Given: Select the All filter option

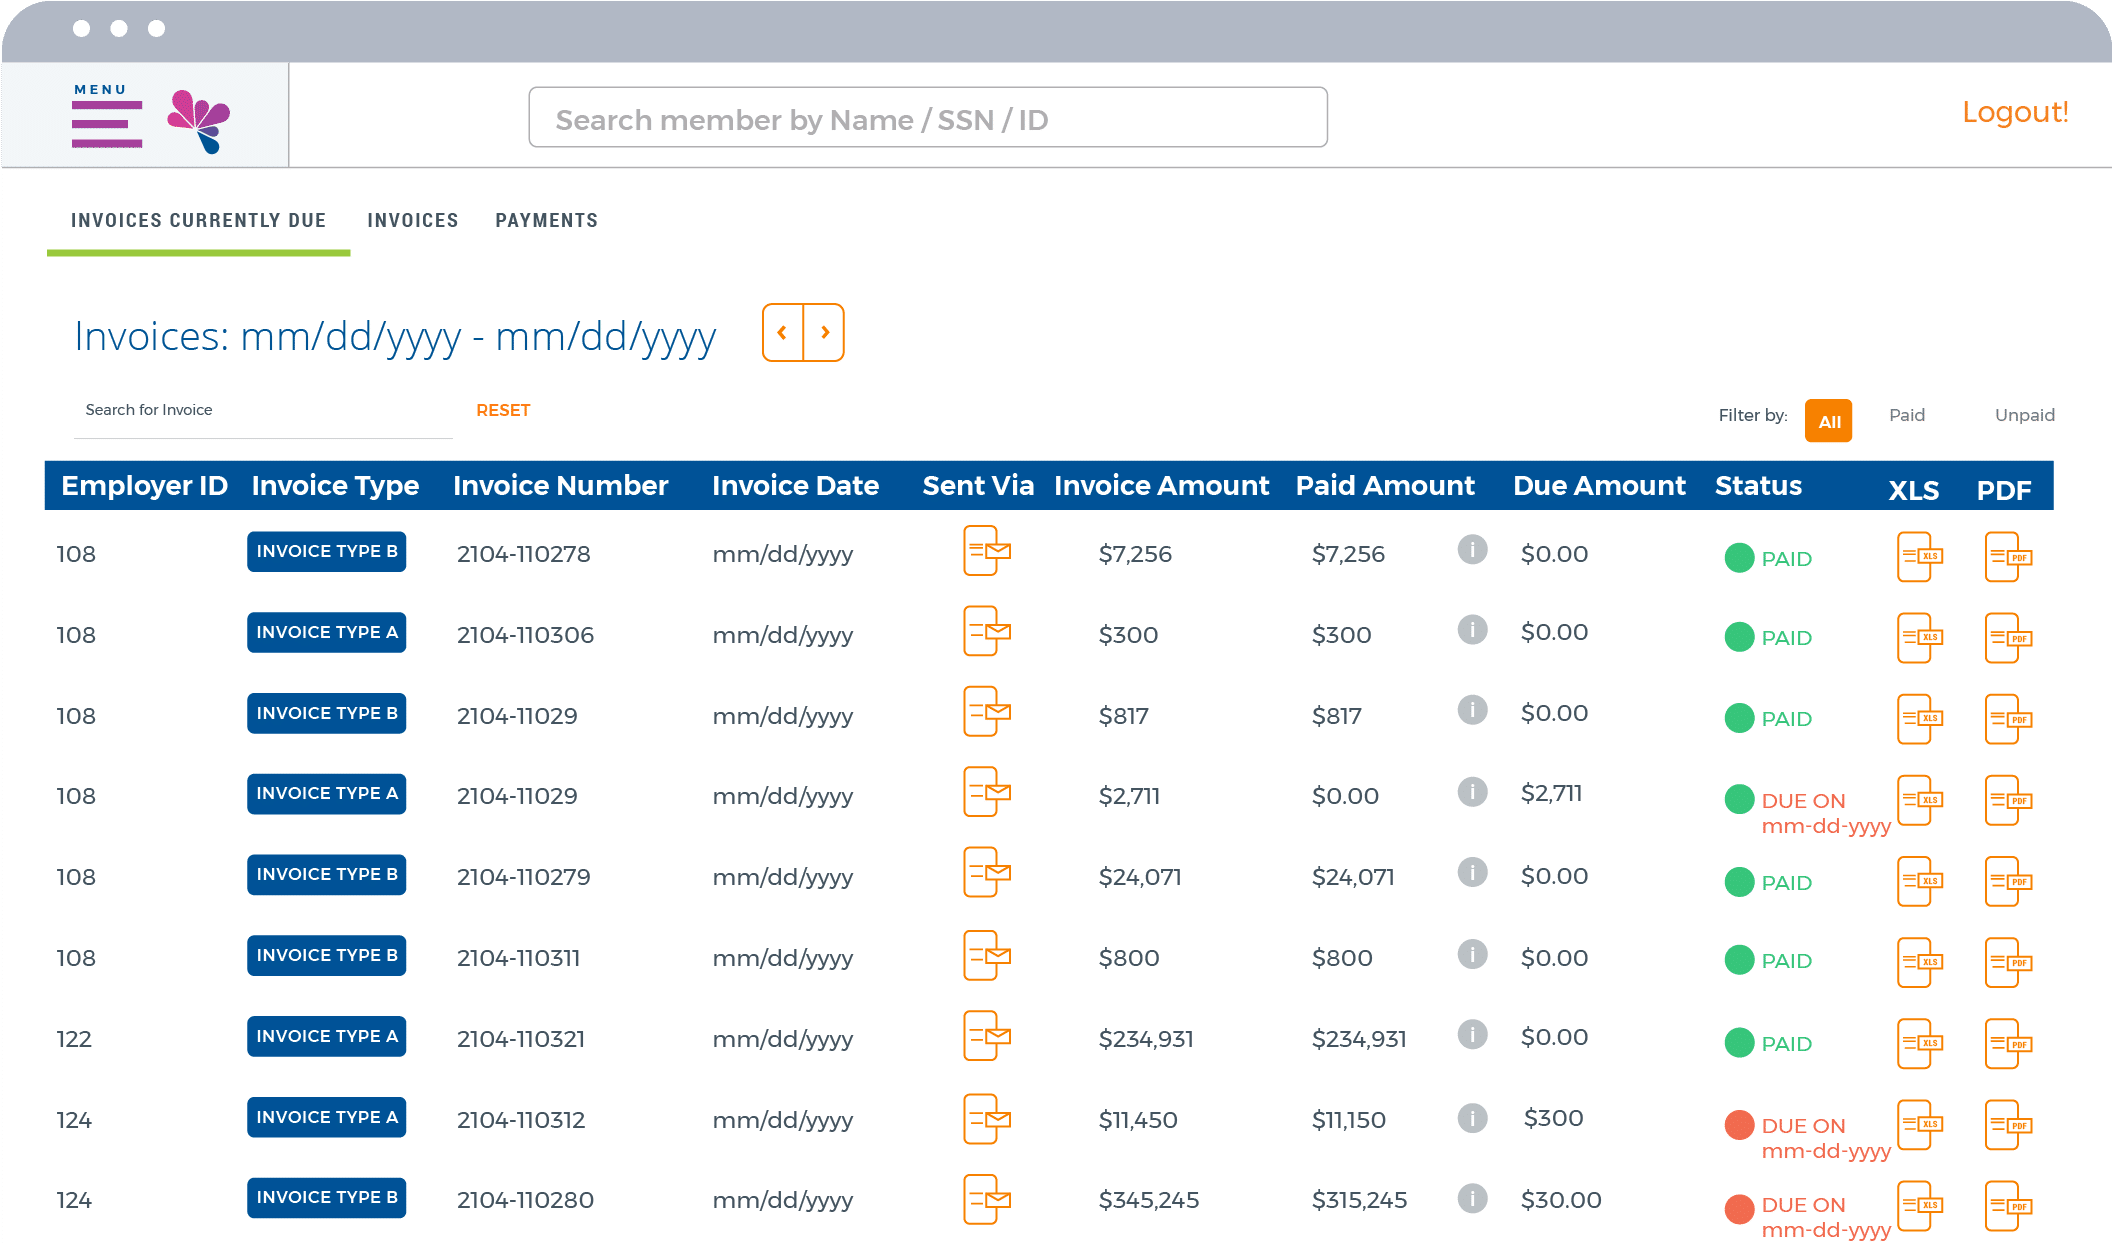Looking at the screenshot, I should (x=1828, y=421).
